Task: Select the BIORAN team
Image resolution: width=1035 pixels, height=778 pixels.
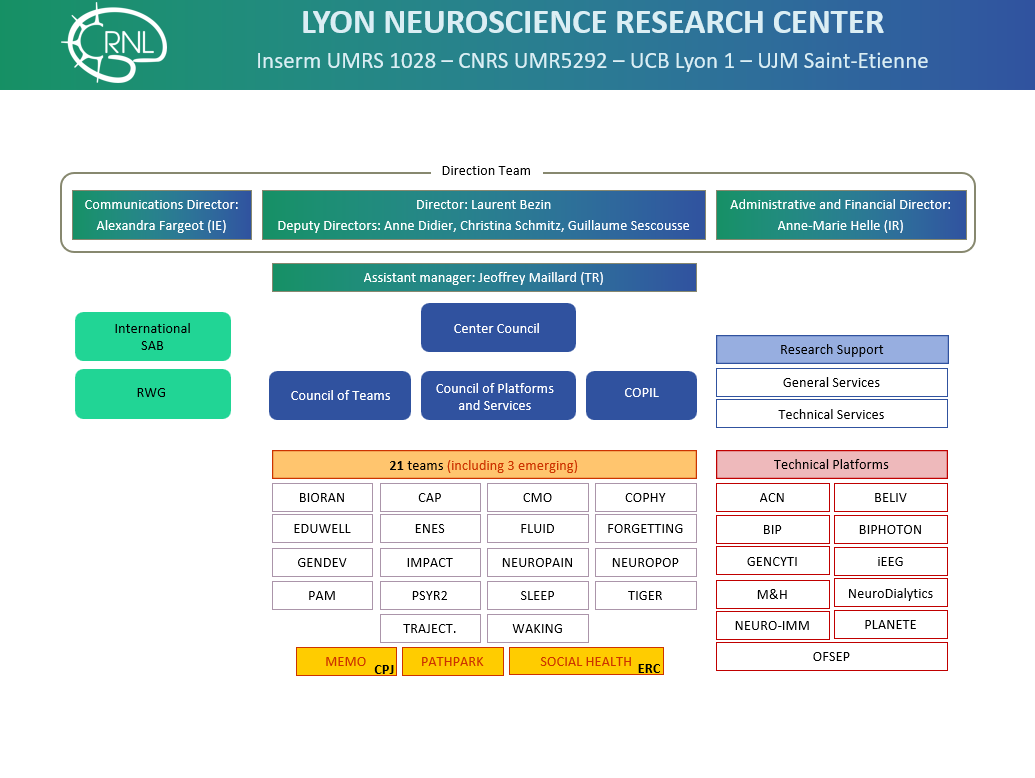Action: coord(322,497)
